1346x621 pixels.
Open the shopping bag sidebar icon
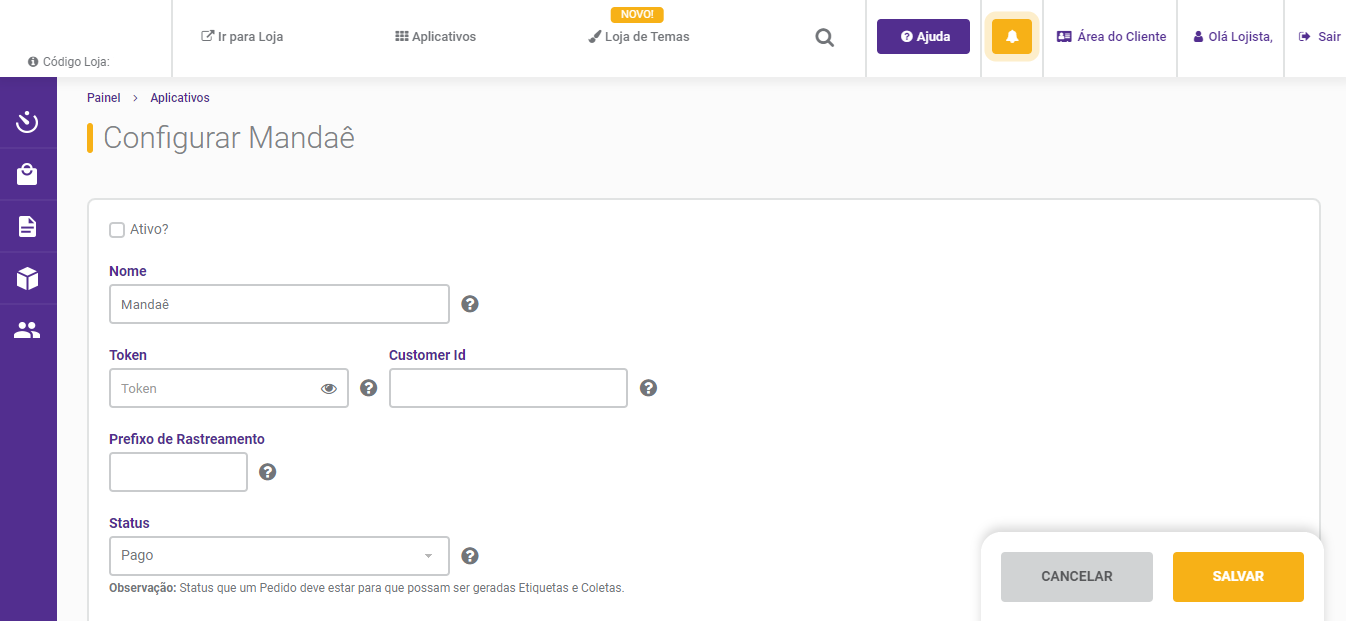[x=27, y=175]
